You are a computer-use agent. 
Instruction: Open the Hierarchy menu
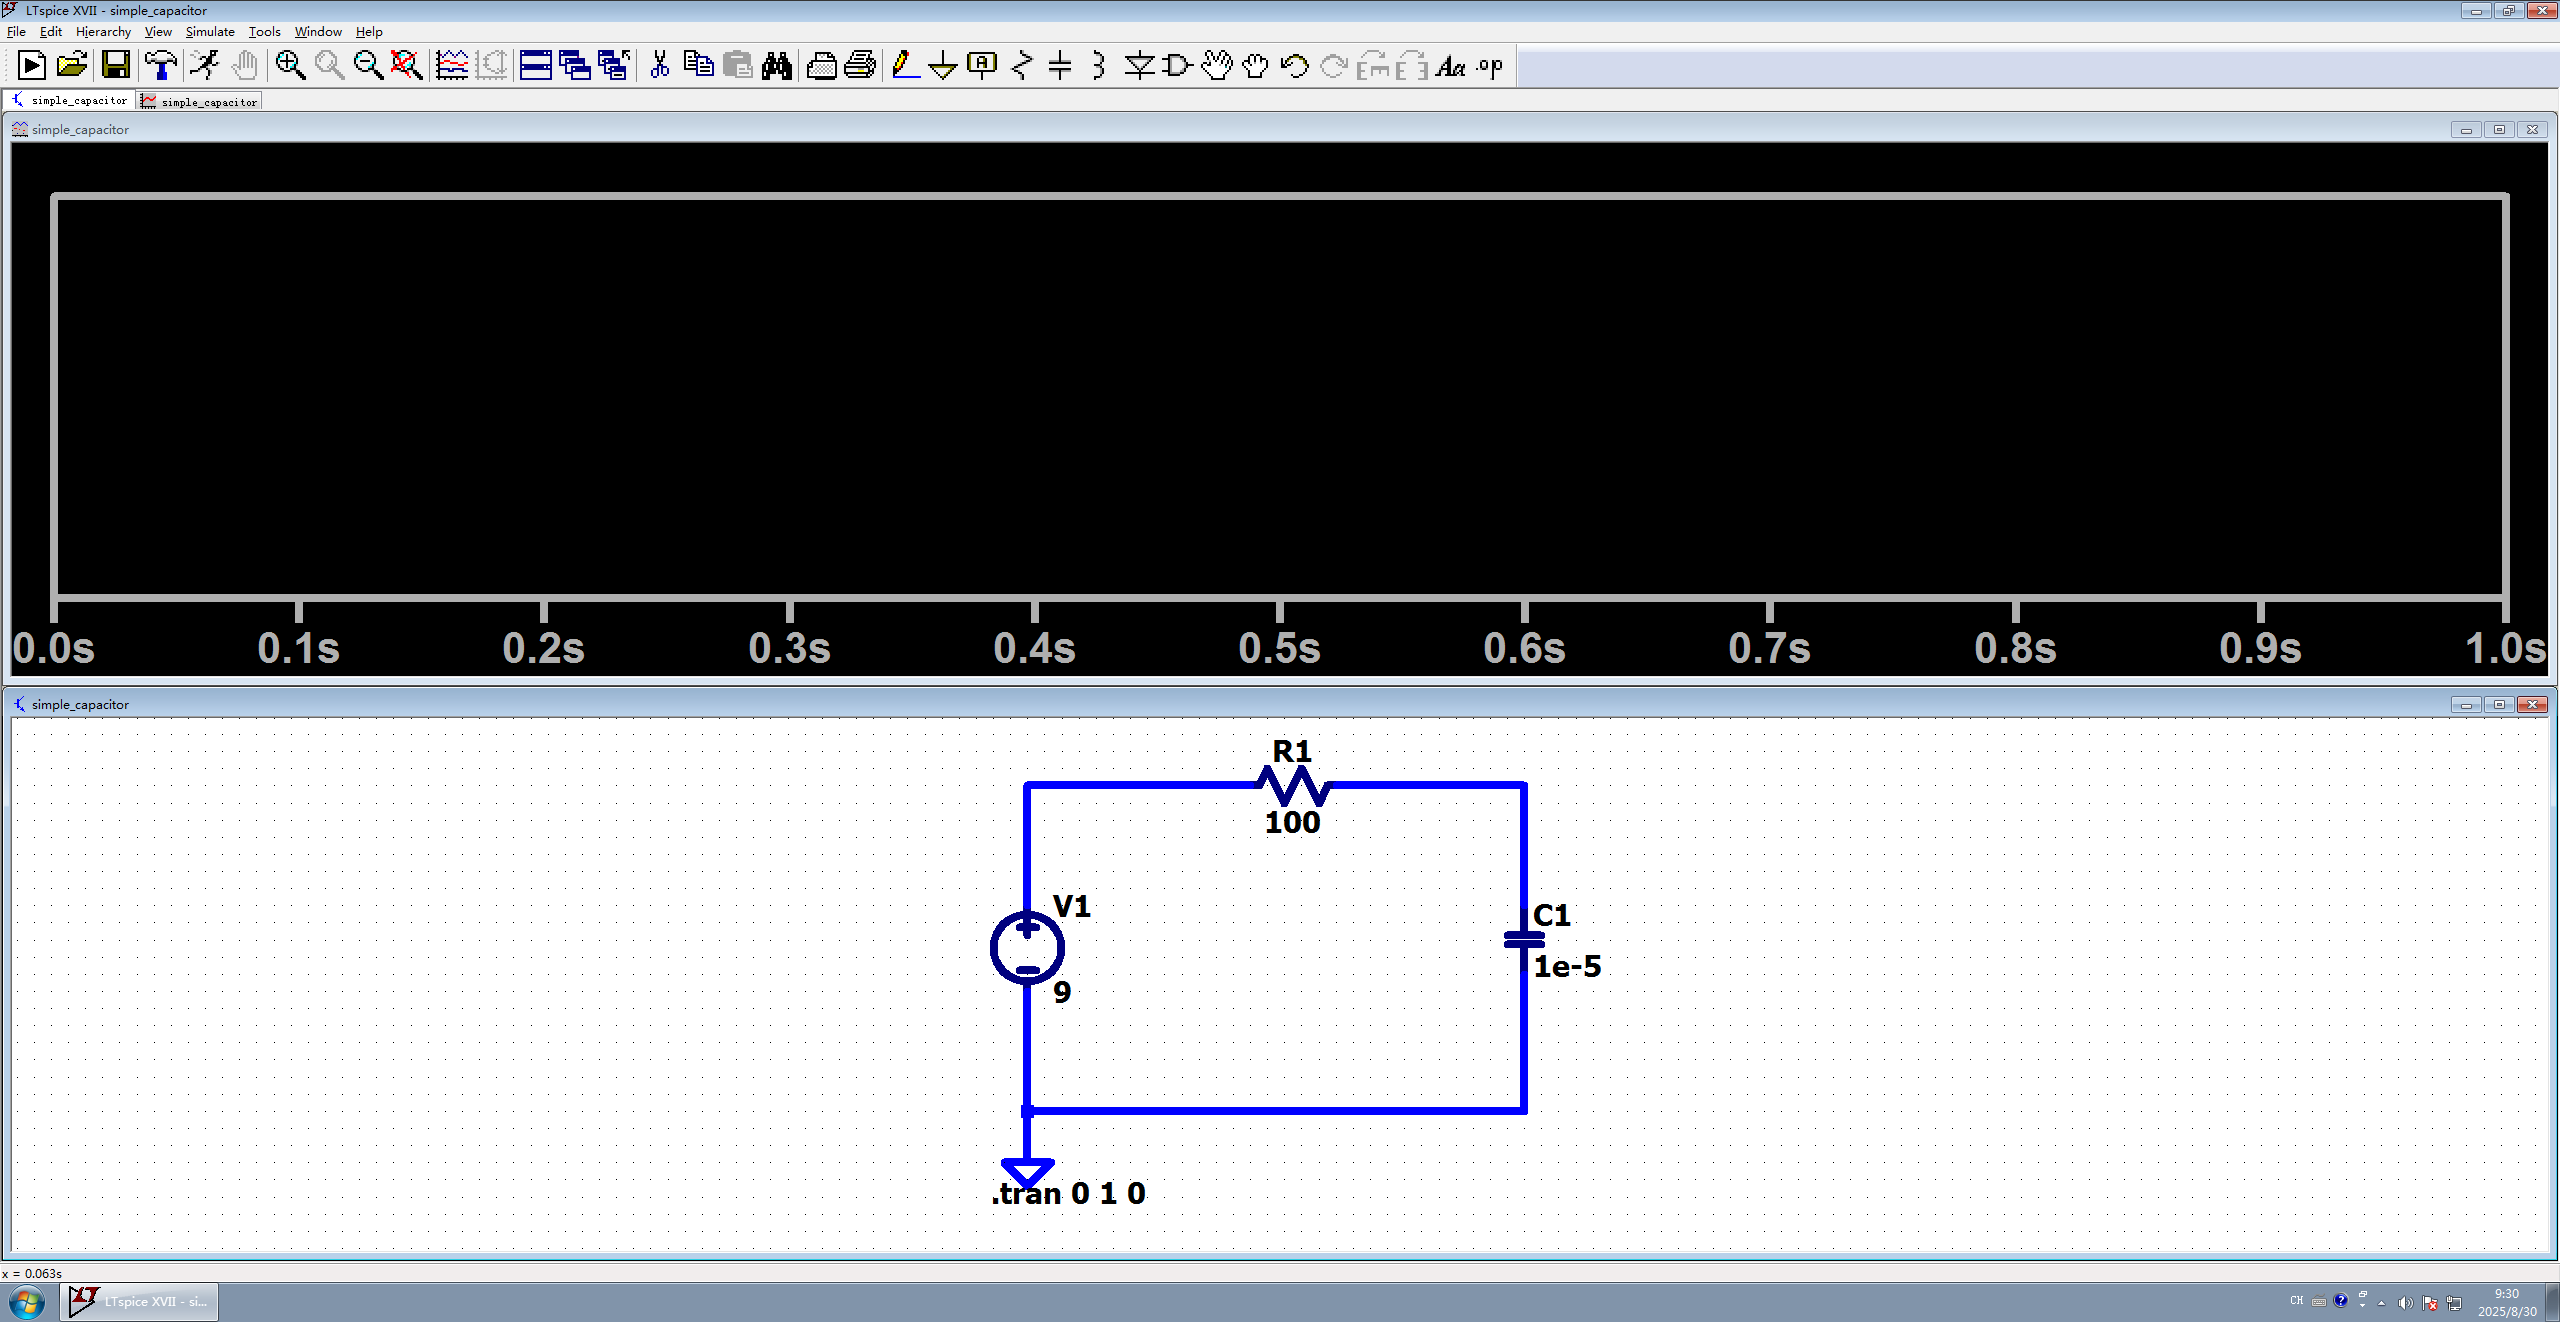(103, 32)
